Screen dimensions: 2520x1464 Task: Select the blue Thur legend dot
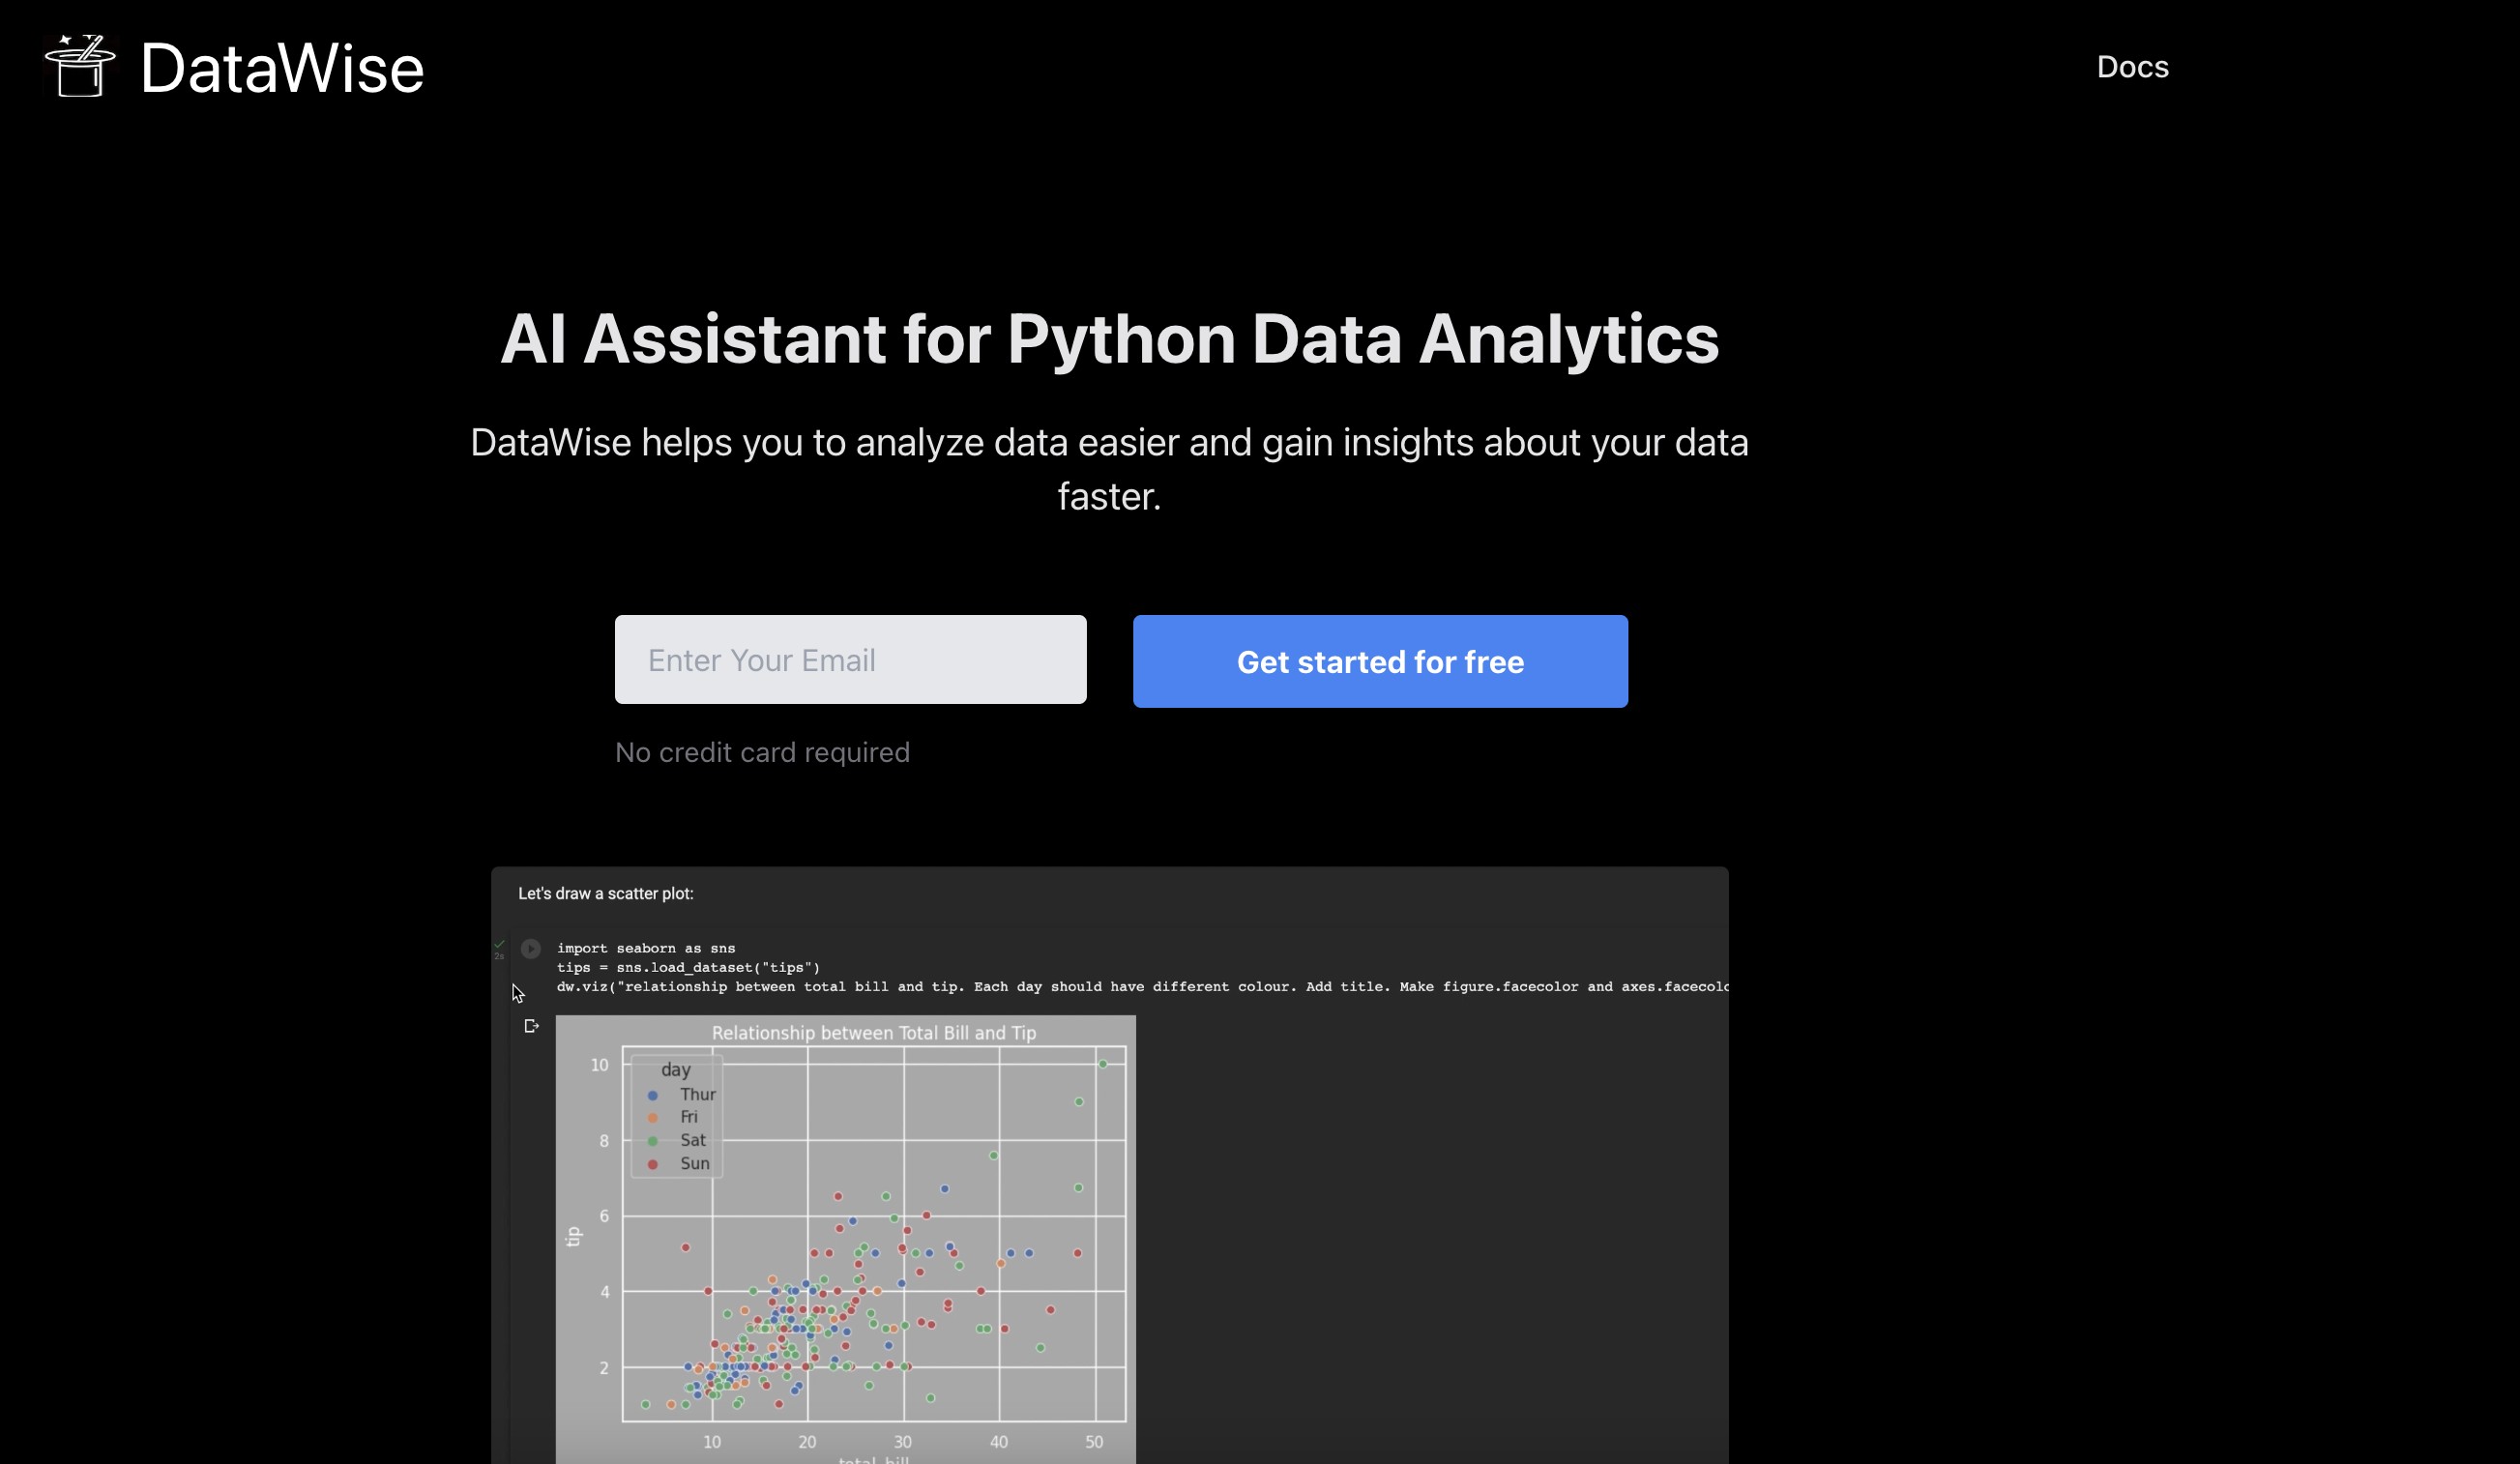653,1094
